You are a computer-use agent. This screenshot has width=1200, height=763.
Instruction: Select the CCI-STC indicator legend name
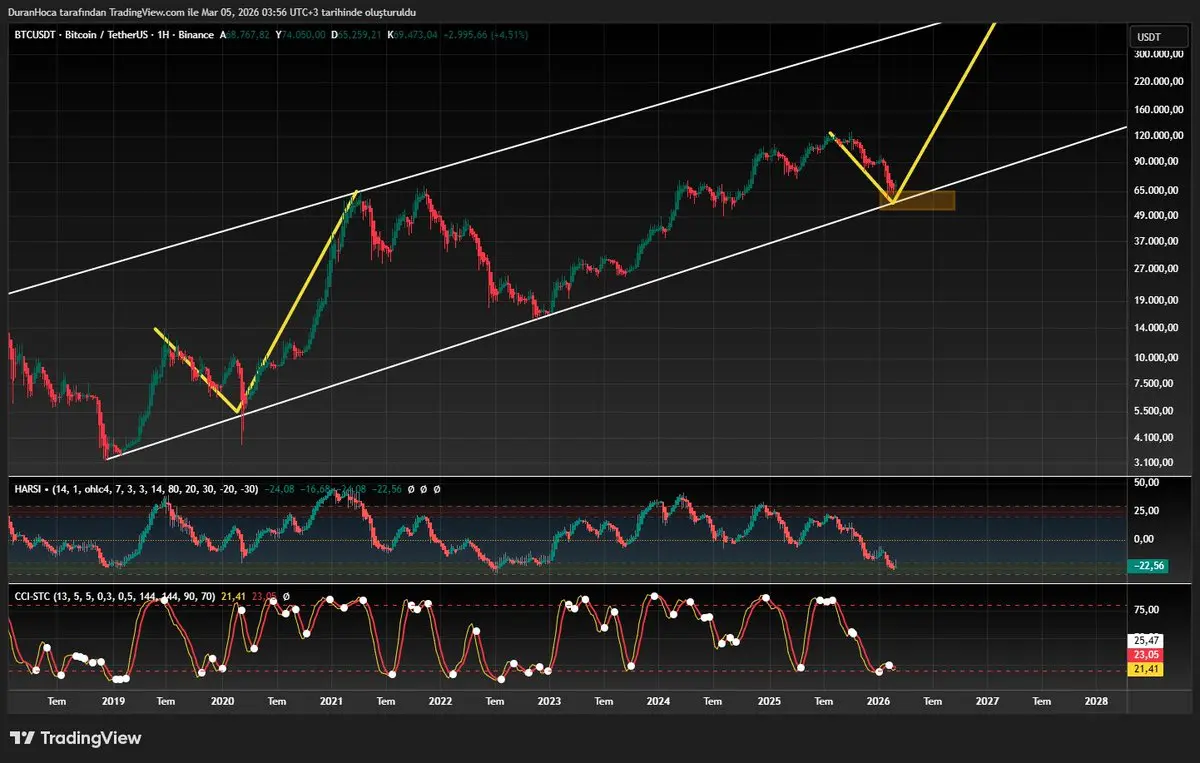point(32,596)
